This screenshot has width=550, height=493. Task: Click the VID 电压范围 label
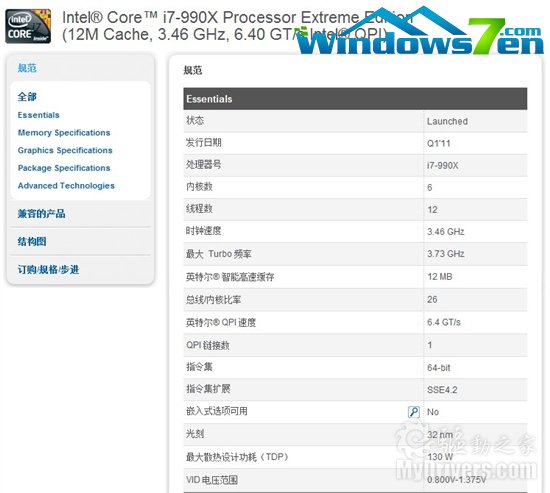(212, 480)
